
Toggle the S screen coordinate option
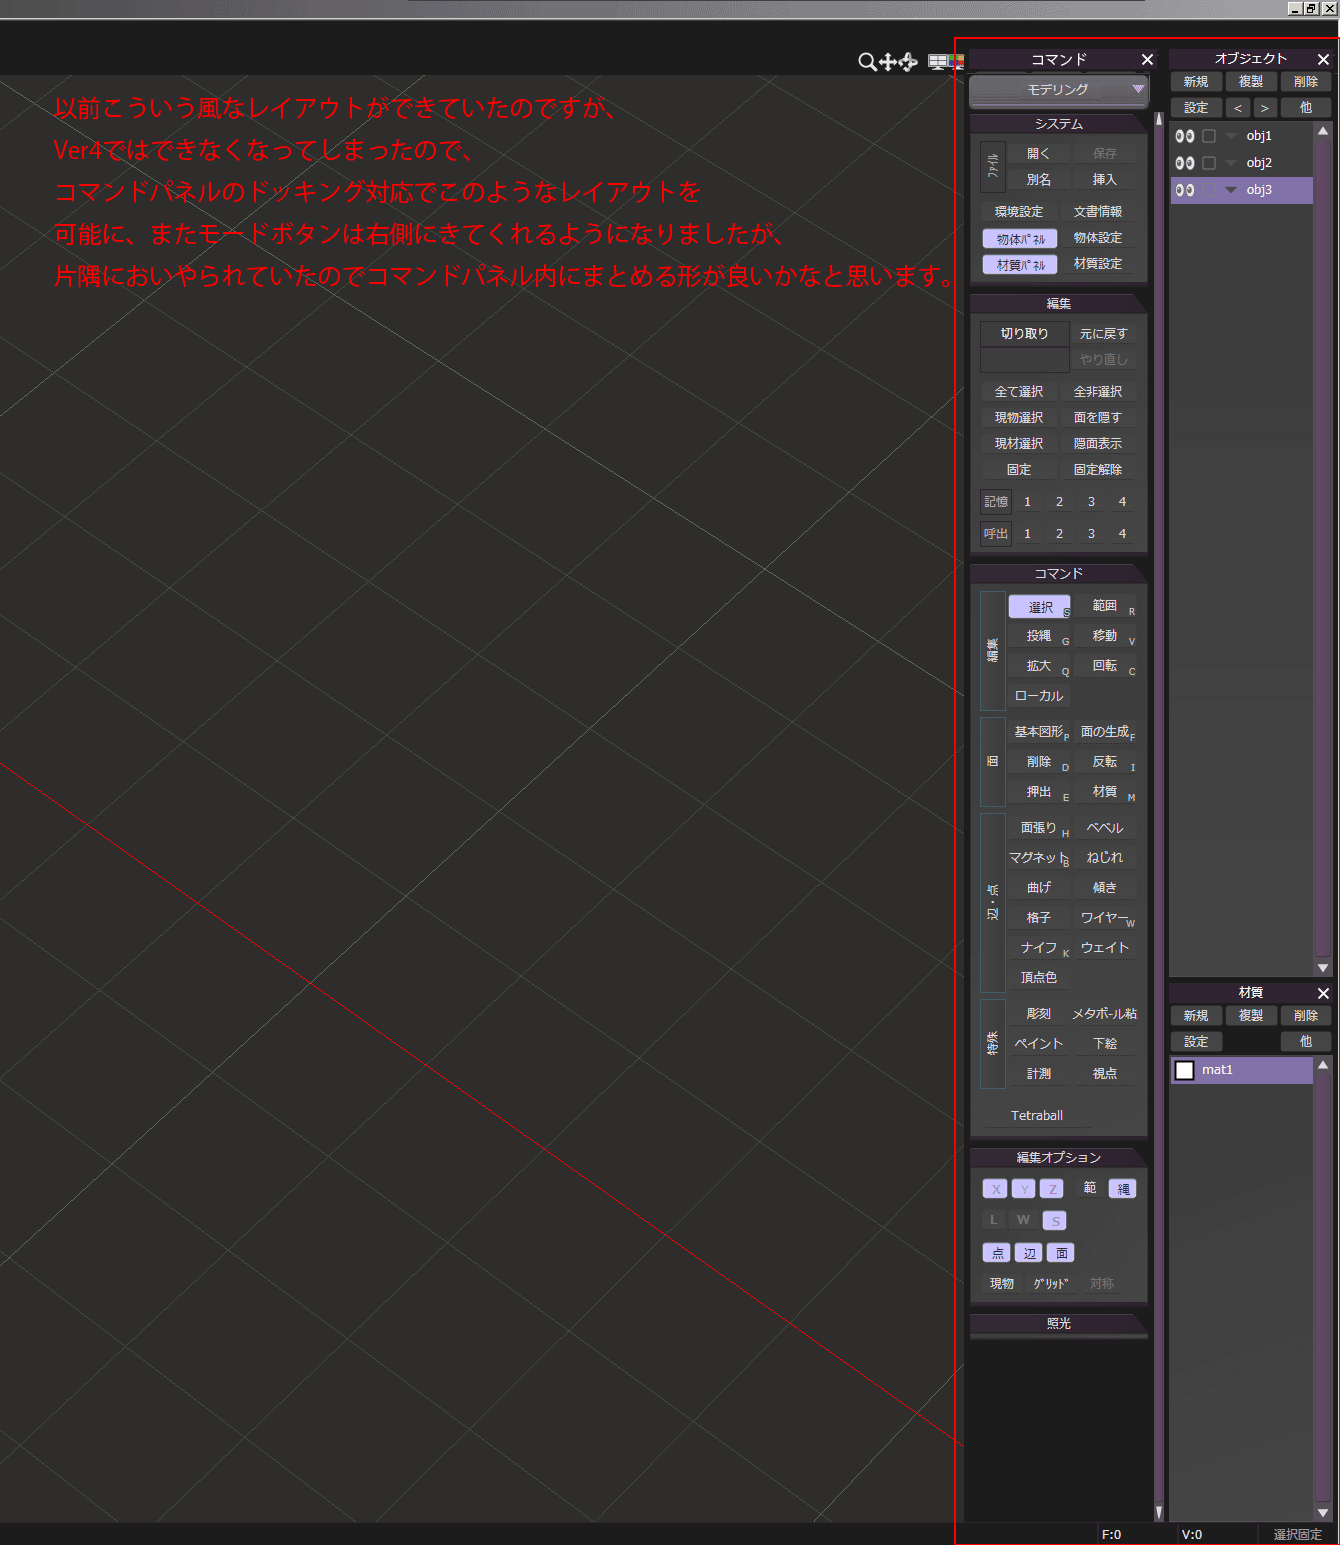[1055, 1221]
